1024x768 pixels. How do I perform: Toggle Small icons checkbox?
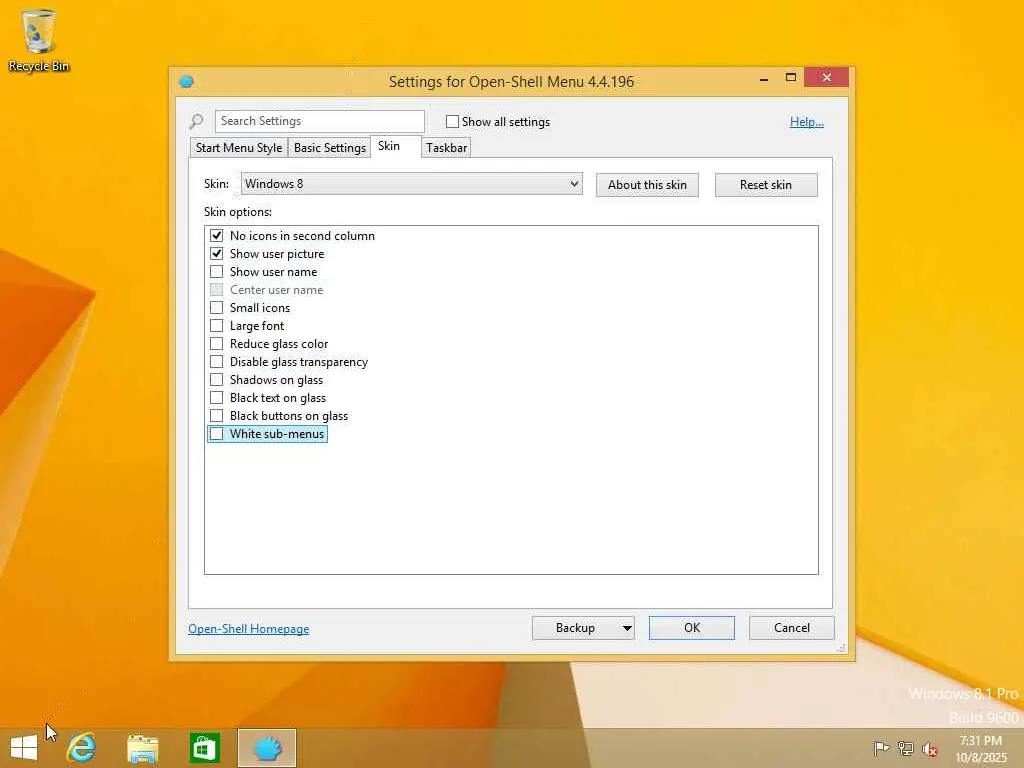point(216,308)
